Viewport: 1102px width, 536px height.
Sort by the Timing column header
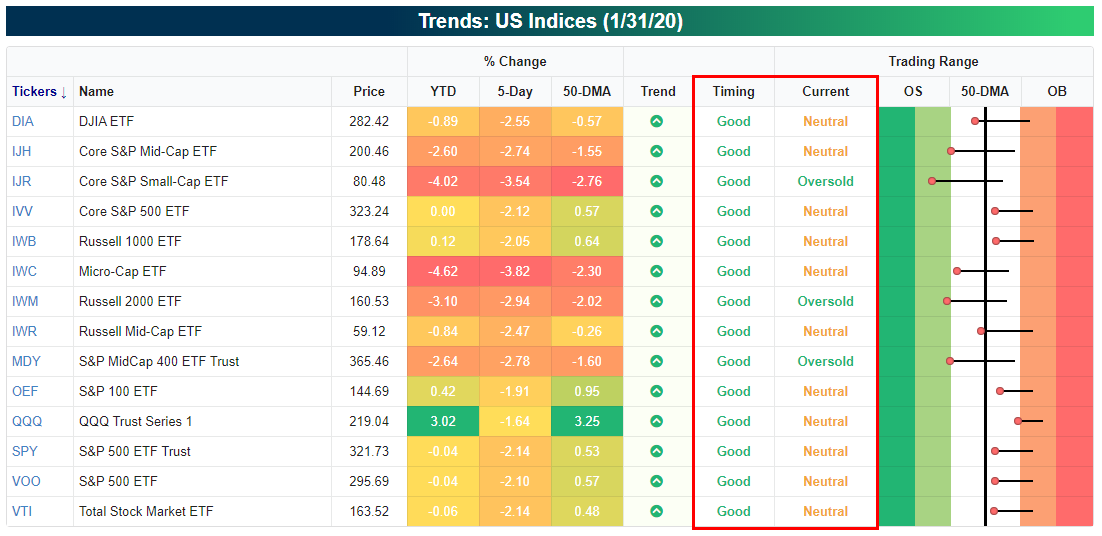pyautogui.click(x=733, y=91)
